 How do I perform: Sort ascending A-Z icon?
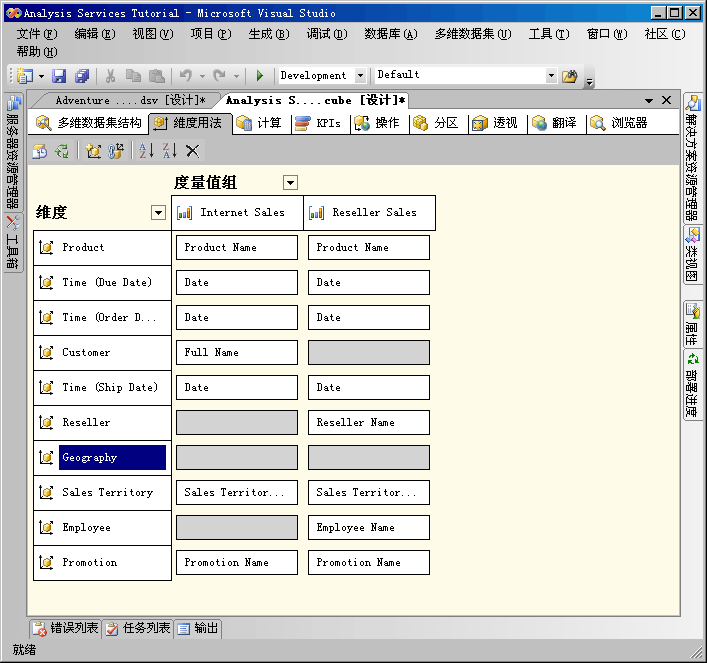(x=147, y=151)
